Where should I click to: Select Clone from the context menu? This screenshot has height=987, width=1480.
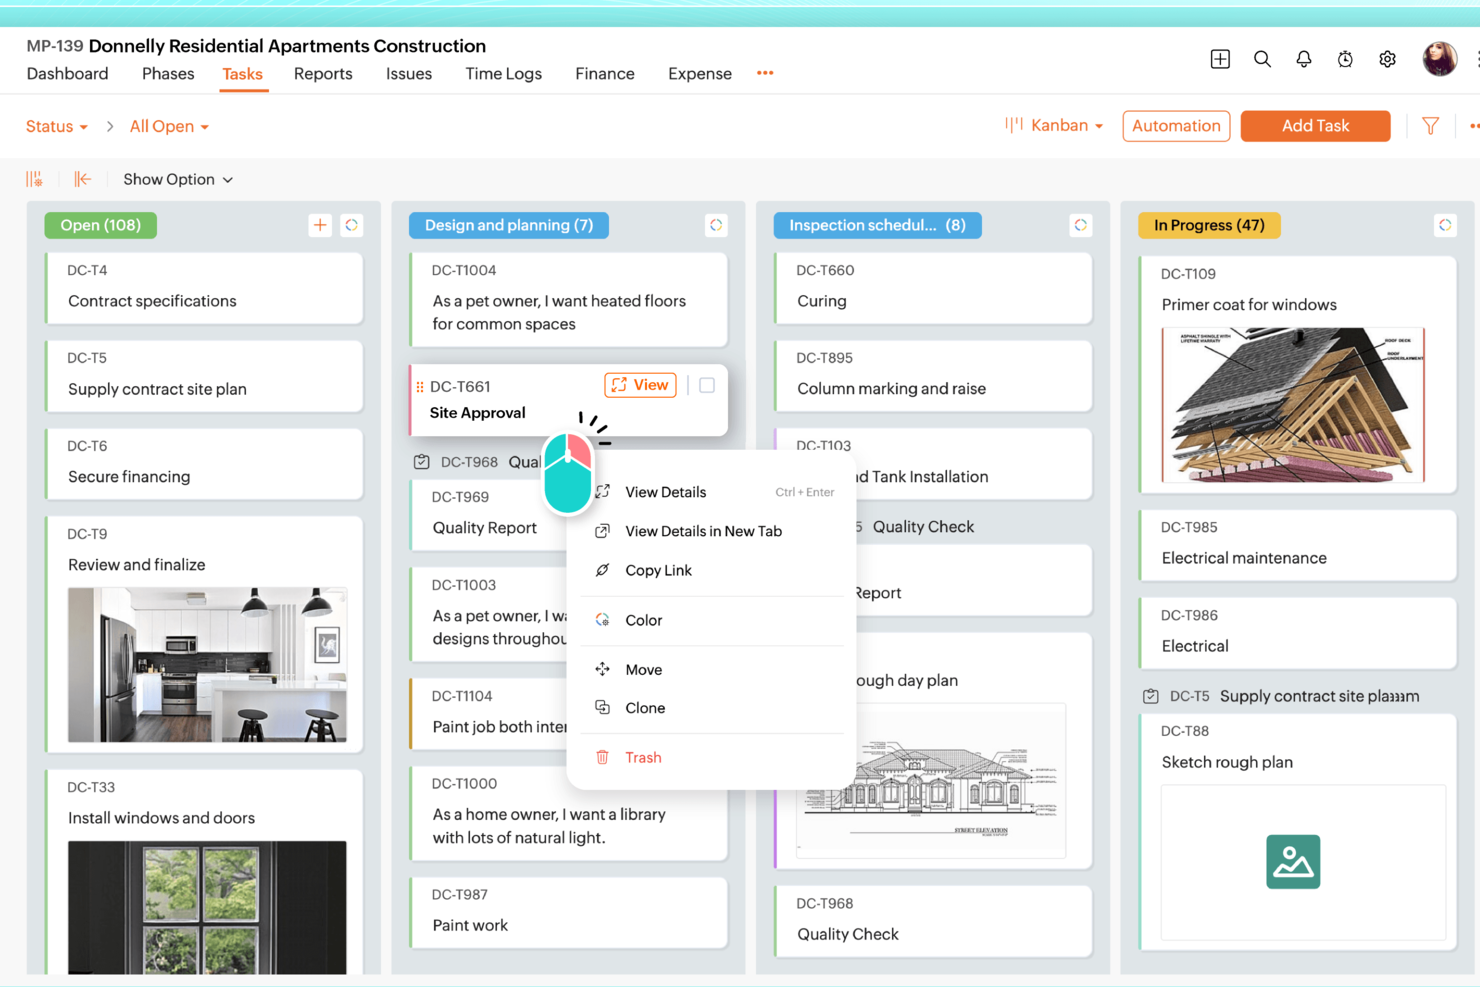click(x=645, y=707)
